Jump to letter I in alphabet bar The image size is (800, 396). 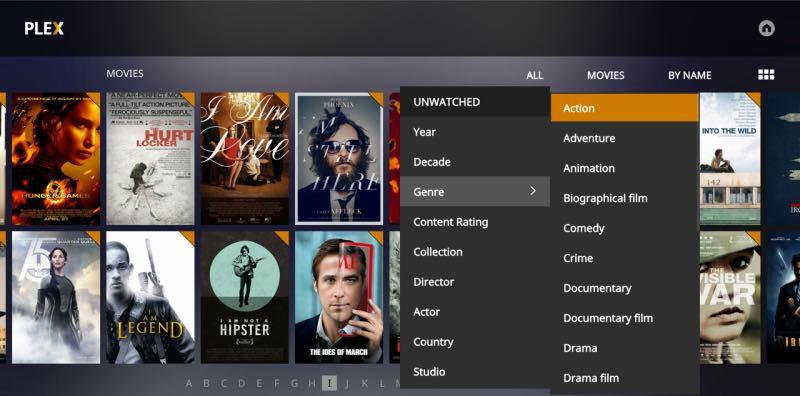(x=329, y=383)
